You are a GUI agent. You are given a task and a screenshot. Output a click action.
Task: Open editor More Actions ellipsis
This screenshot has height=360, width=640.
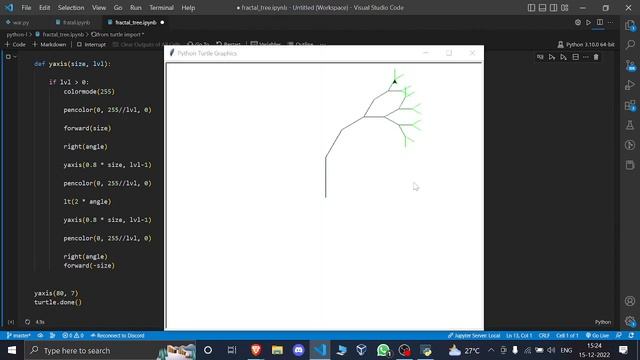click(611, 22)
